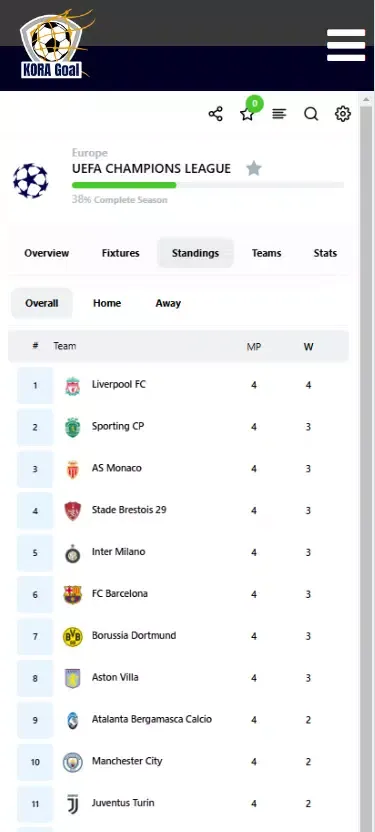Open the hamburger navigation menu
The image size is (375, 832).
coord(346,45)
